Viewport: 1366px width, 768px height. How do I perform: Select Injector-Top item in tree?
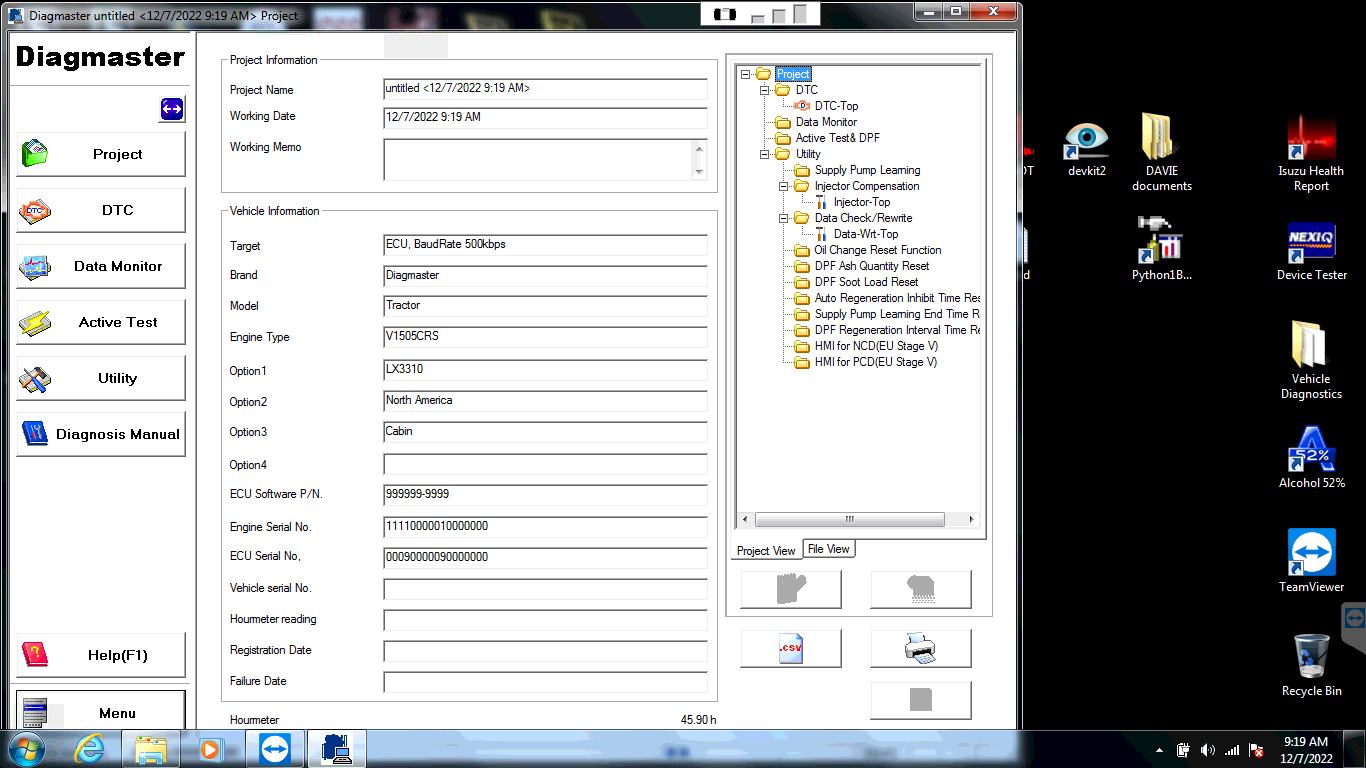[x=862, y=202]
